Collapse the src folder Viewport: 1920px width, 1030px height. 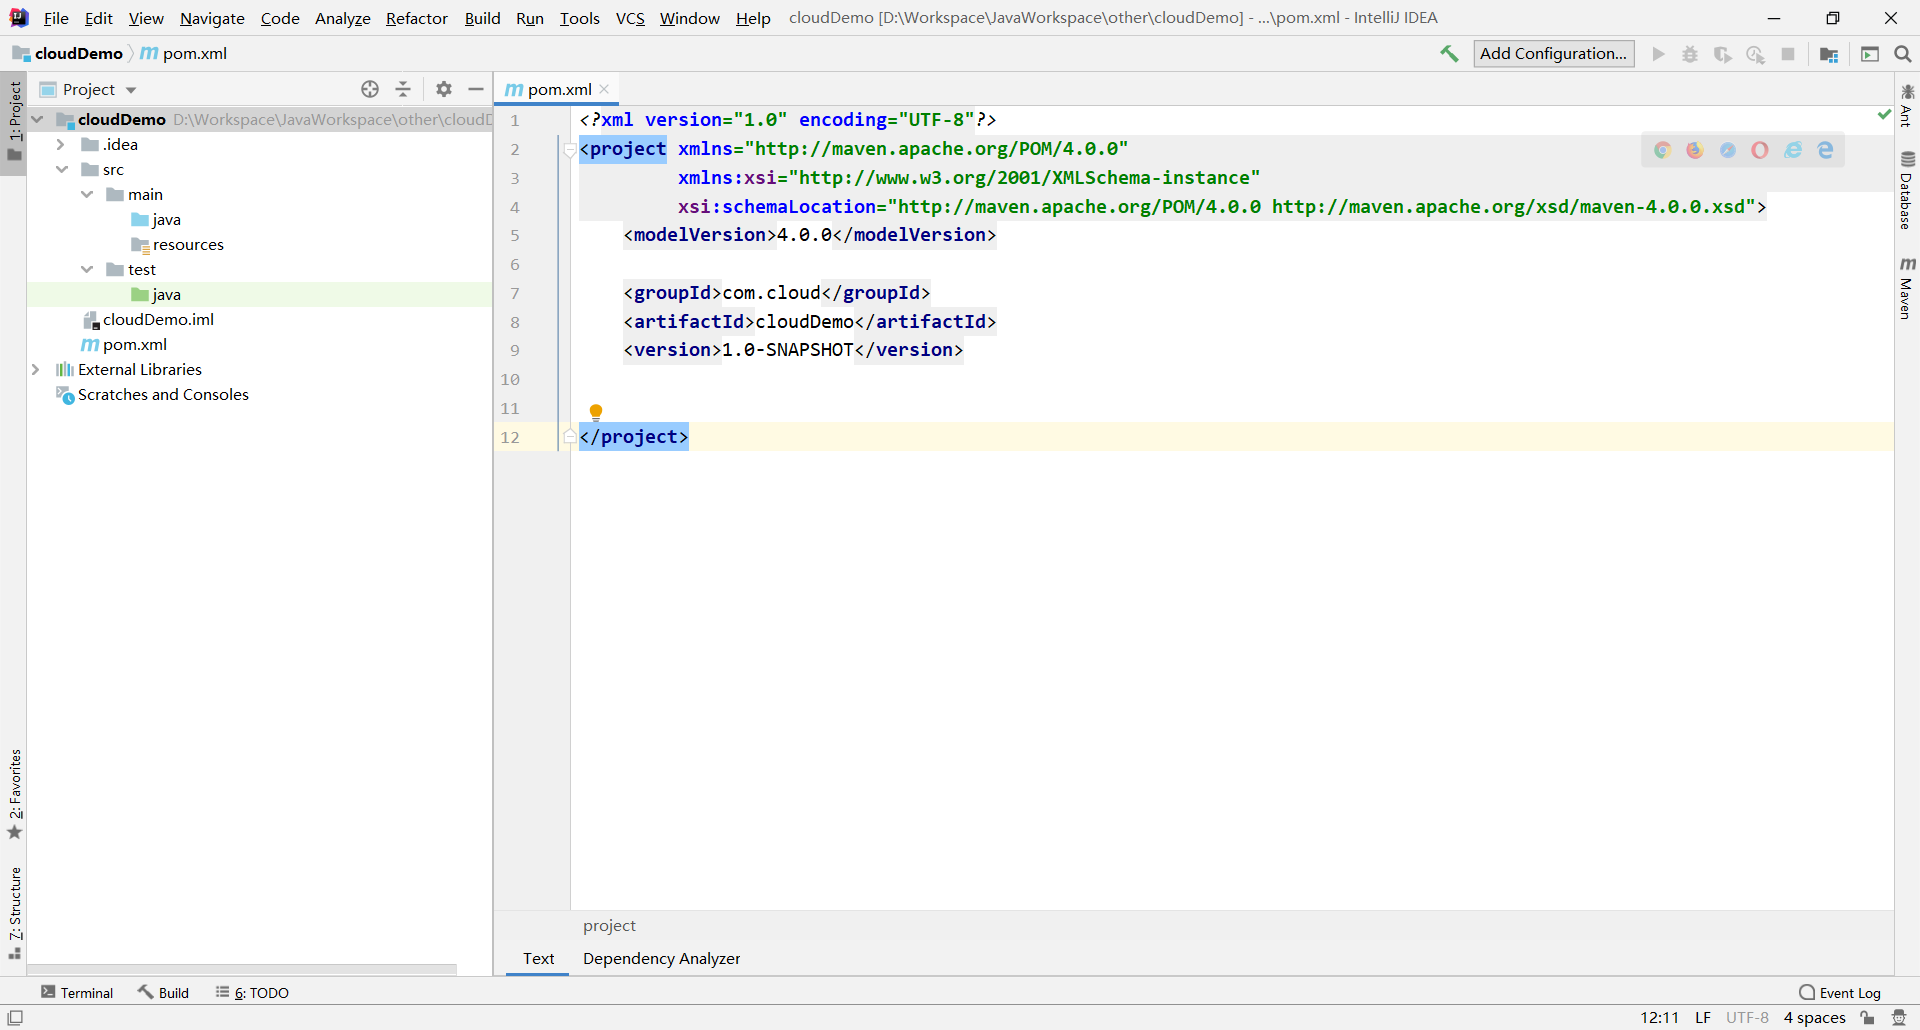click(62, 169)
